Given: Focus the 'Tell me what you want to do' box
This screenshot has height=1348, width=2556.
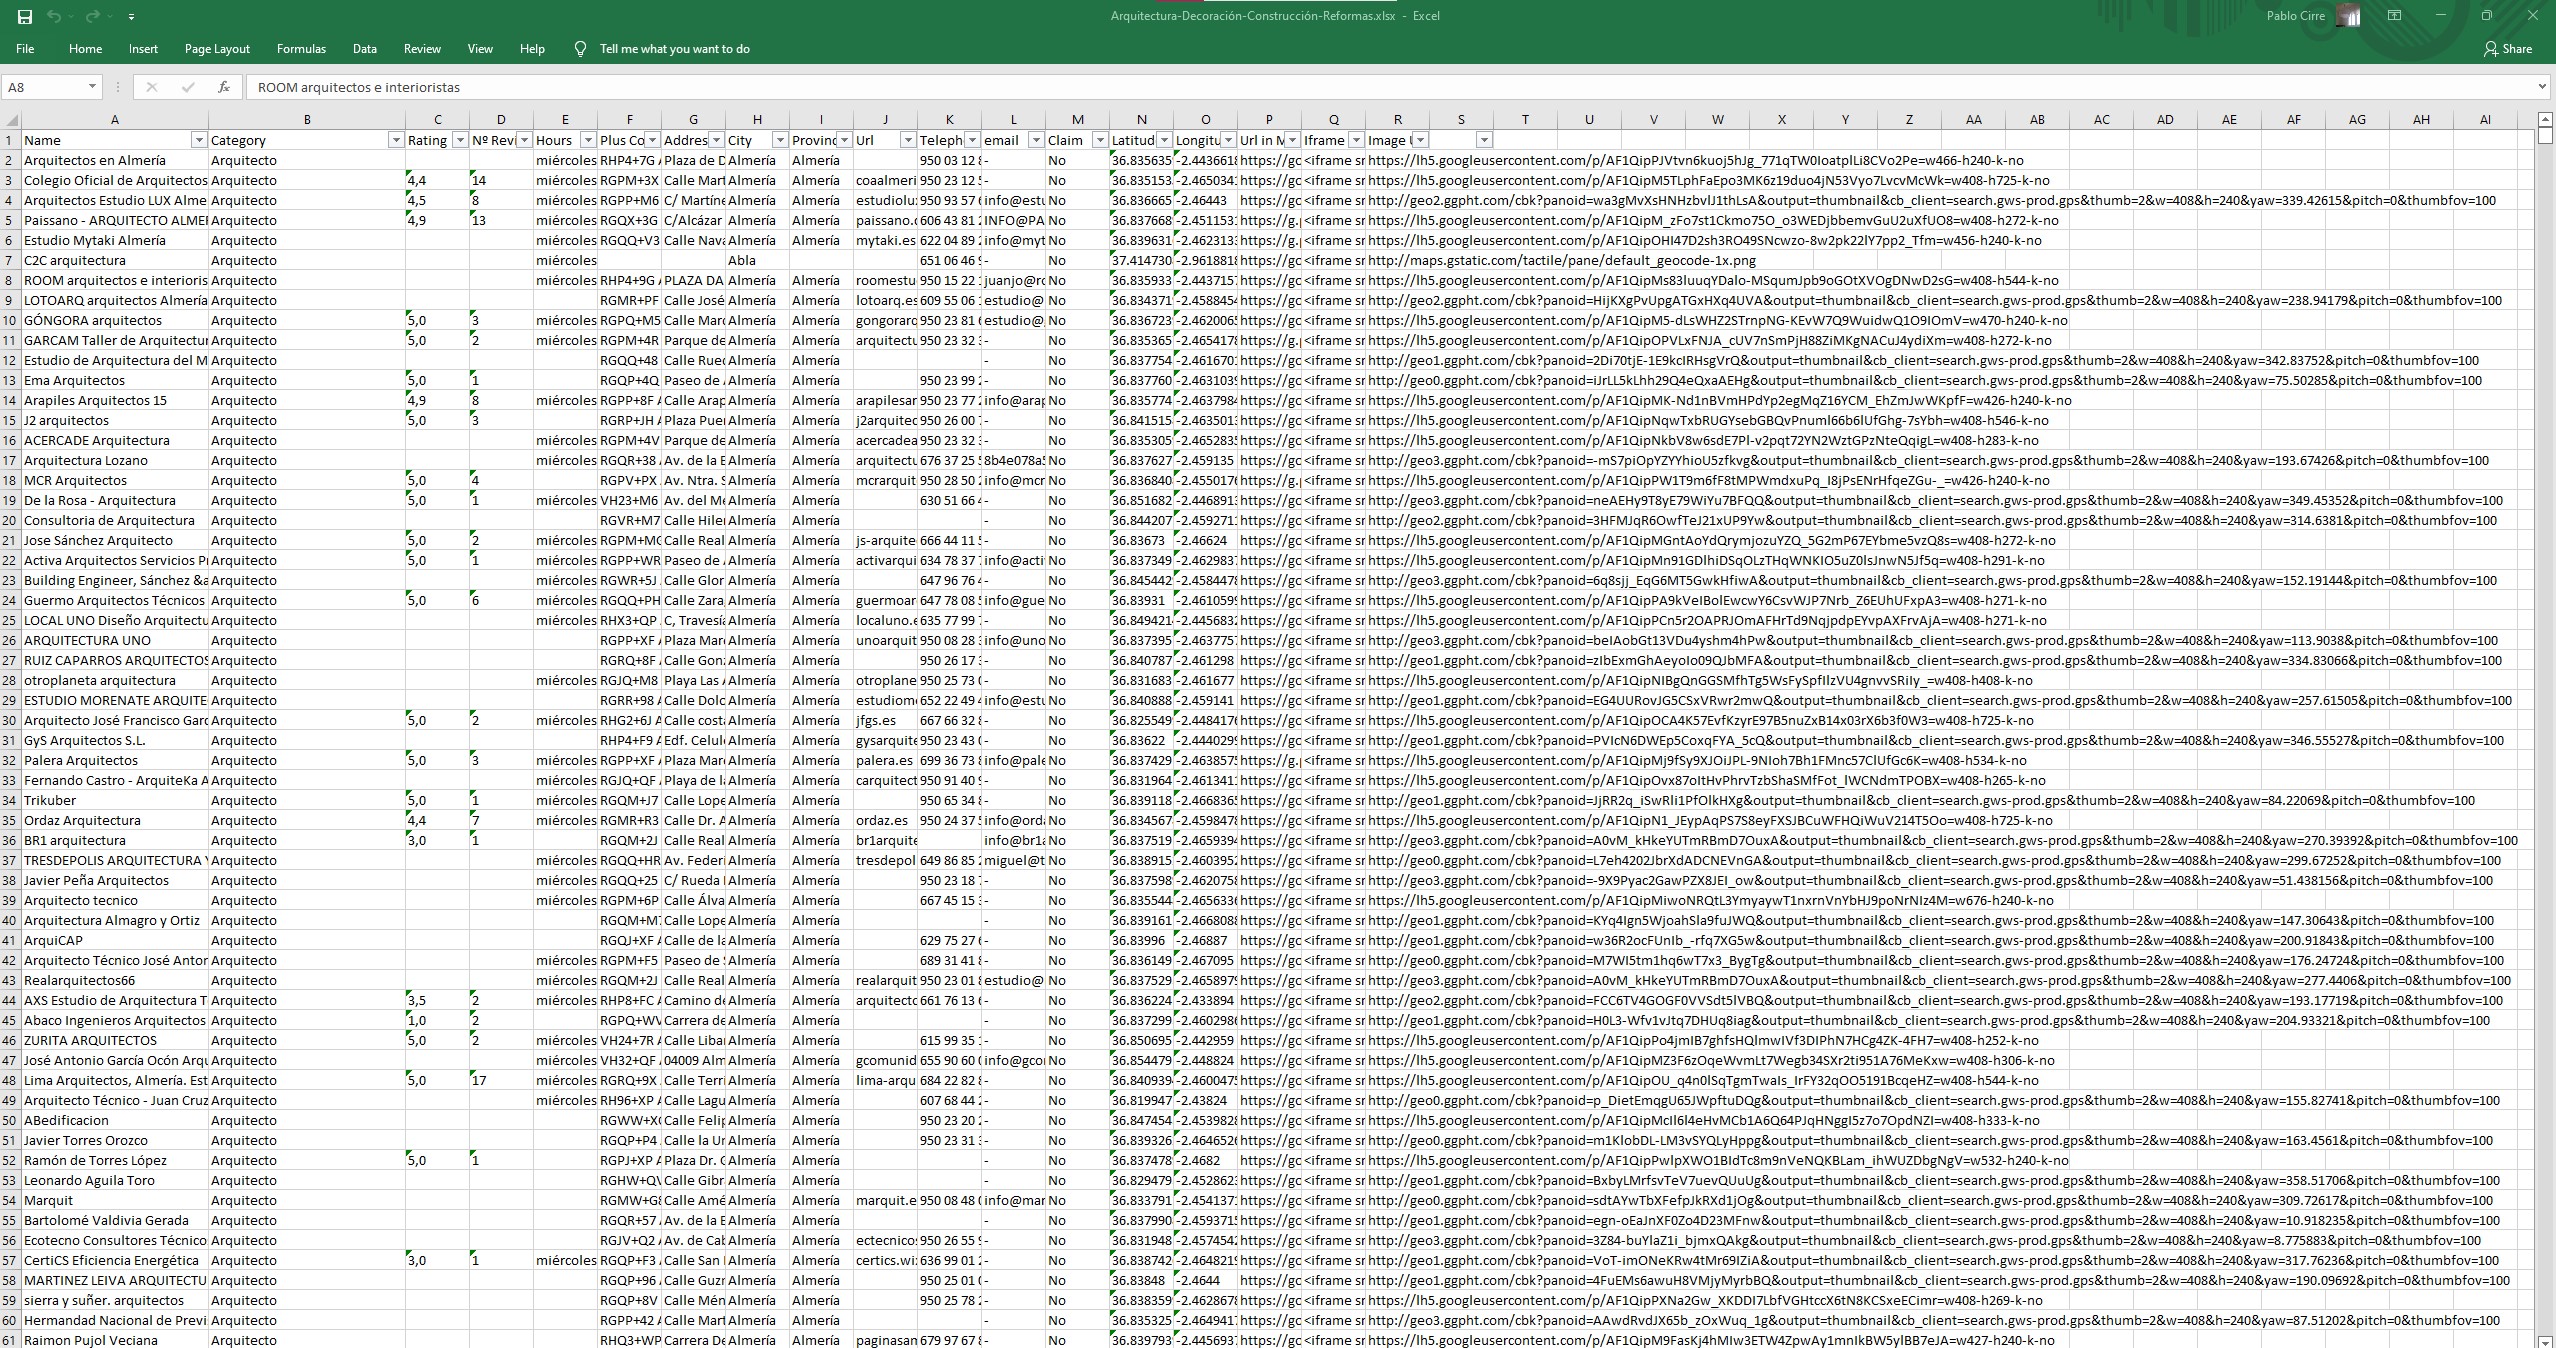Looking at the screenshot, I should coord(675,49).
